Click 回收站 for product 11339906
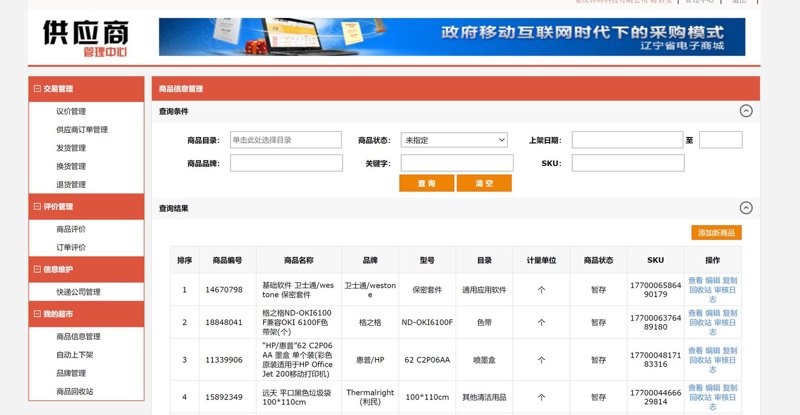Image resolution: width=800 pixels, height=415 pixels. pos(700,360)
